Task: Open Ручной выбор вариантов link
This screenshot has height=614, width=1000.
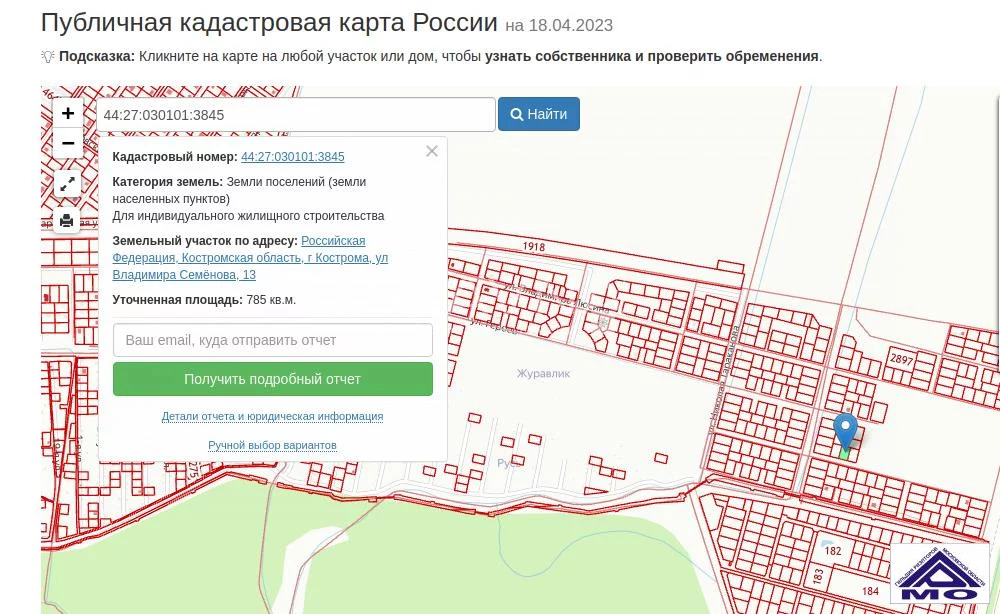Action: point(272,445)
